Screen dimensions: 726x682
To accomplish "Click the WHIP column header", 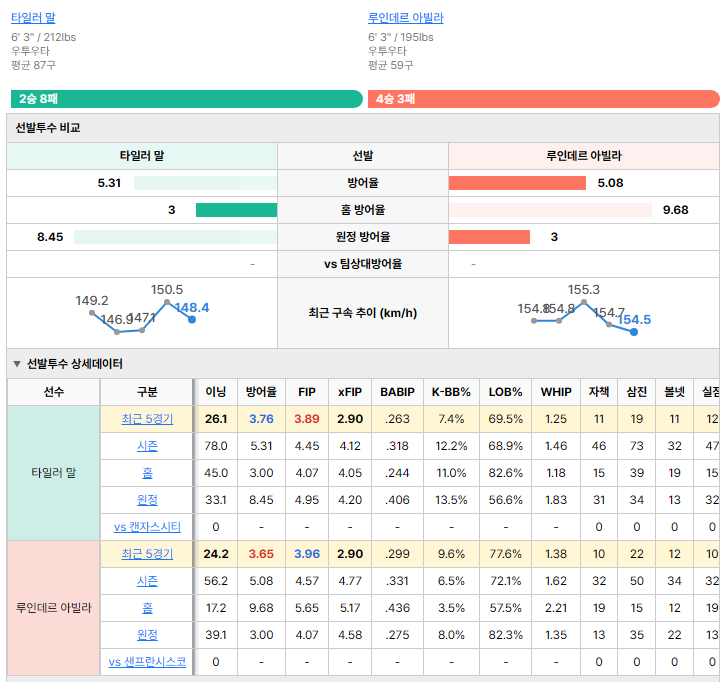I will coord(556,392).
